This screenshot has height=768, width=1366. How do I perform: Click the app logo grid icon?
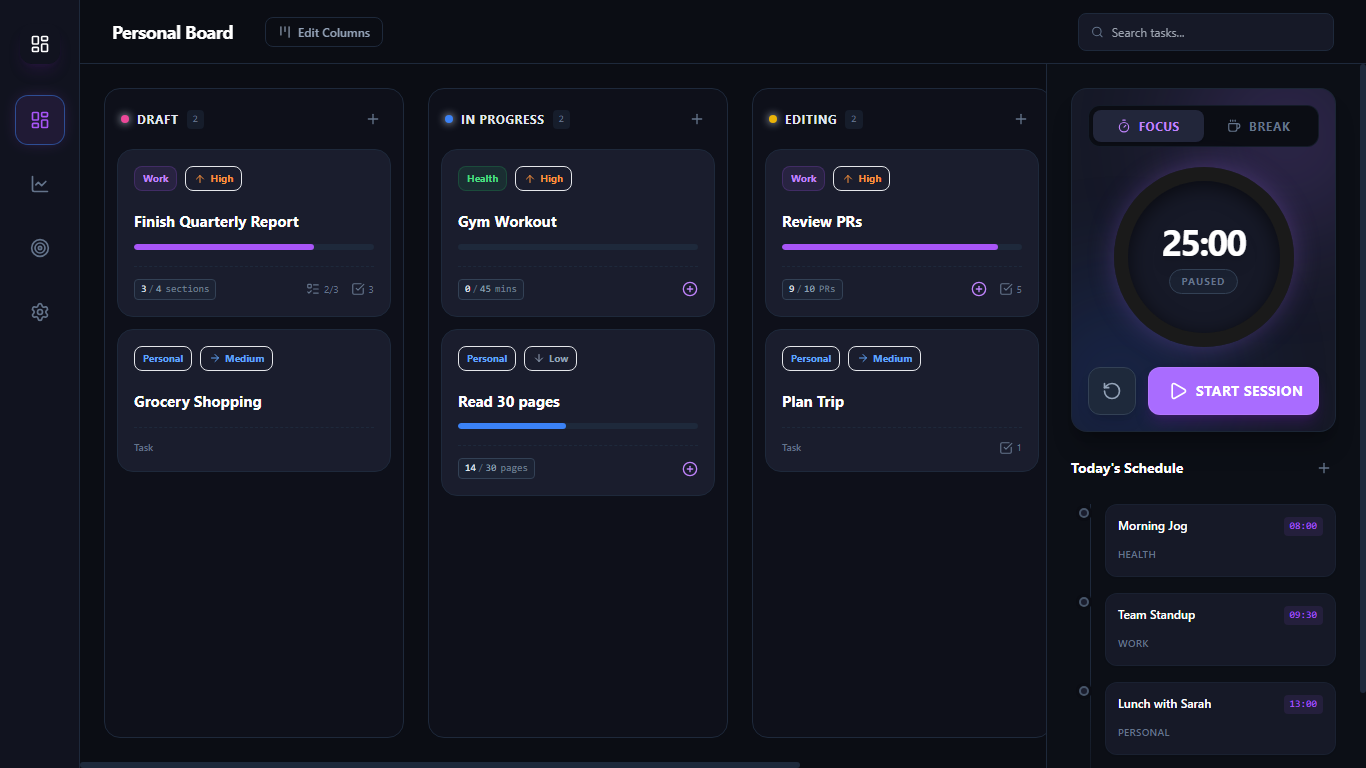click(39, 44)
